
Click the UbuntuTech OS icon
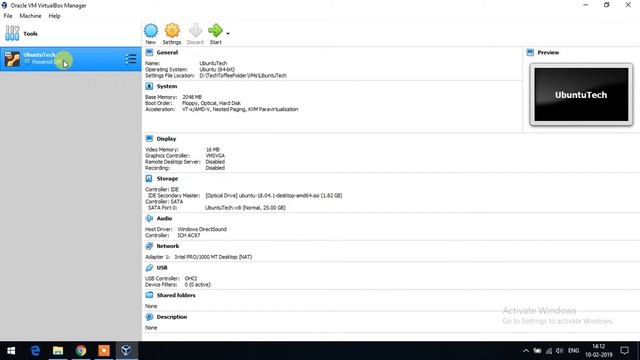tap(12, 59)
